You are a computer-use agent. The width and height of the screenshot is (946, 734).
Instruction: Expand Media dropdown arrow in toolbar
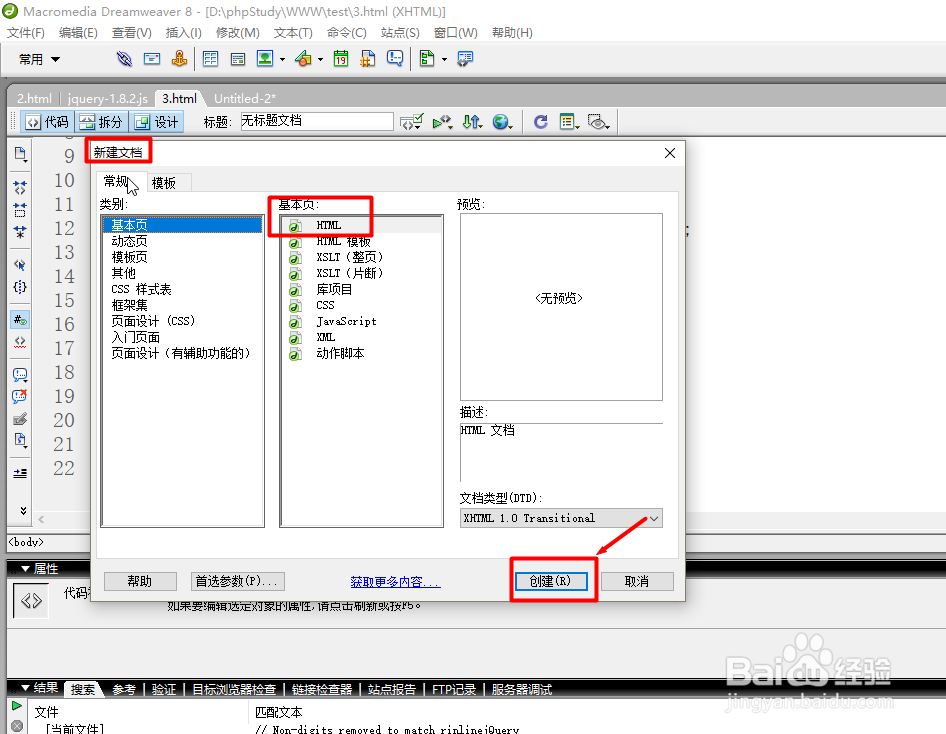[x=320, y=59]
